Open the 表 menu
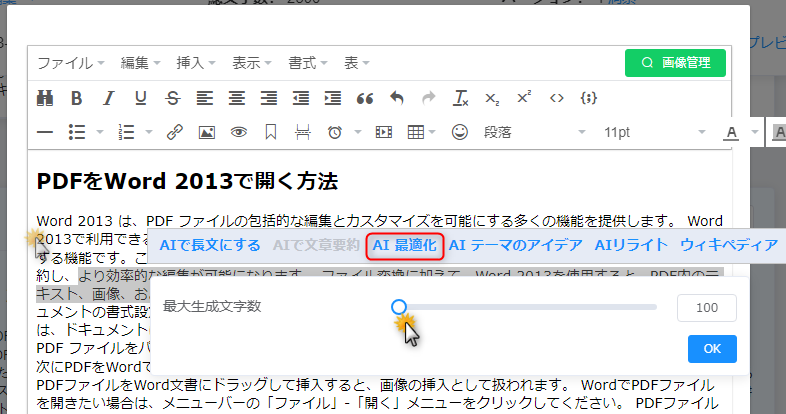Image resolution: width=786 pixels, height=414 pixels. pyautogui.click(x=356, y=63)
